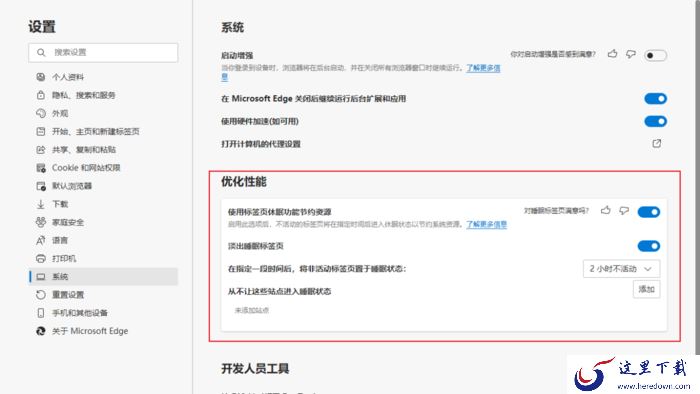Open 了解更多信息 link under 启动增强
The width and height of the screenshot is (700, 394).
coord(483,68)
